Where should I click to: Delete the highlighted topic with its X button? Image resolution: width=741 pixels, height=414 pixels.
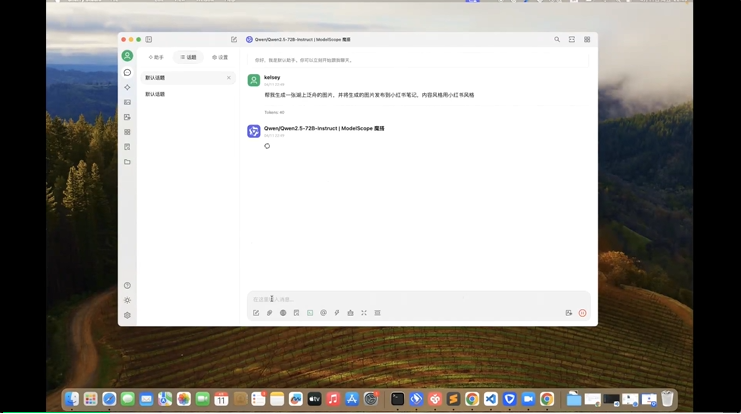point(229,78)
